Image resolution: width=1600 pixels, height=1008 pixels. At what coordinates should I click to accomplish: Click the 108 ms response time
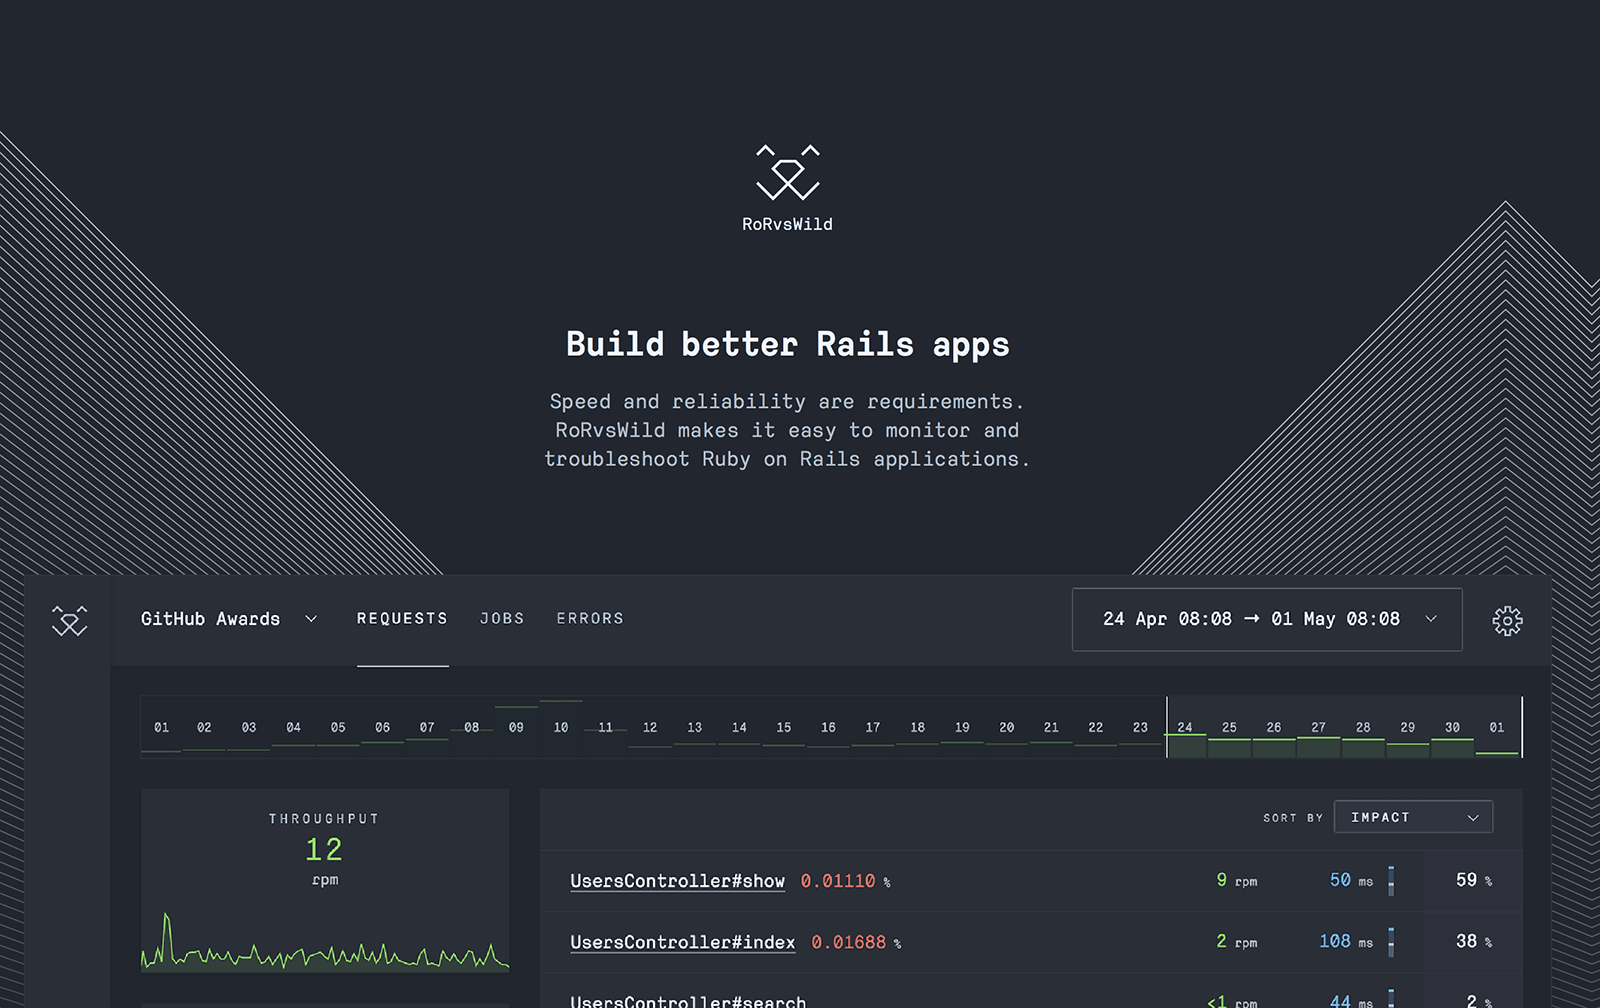point(1346,941)
